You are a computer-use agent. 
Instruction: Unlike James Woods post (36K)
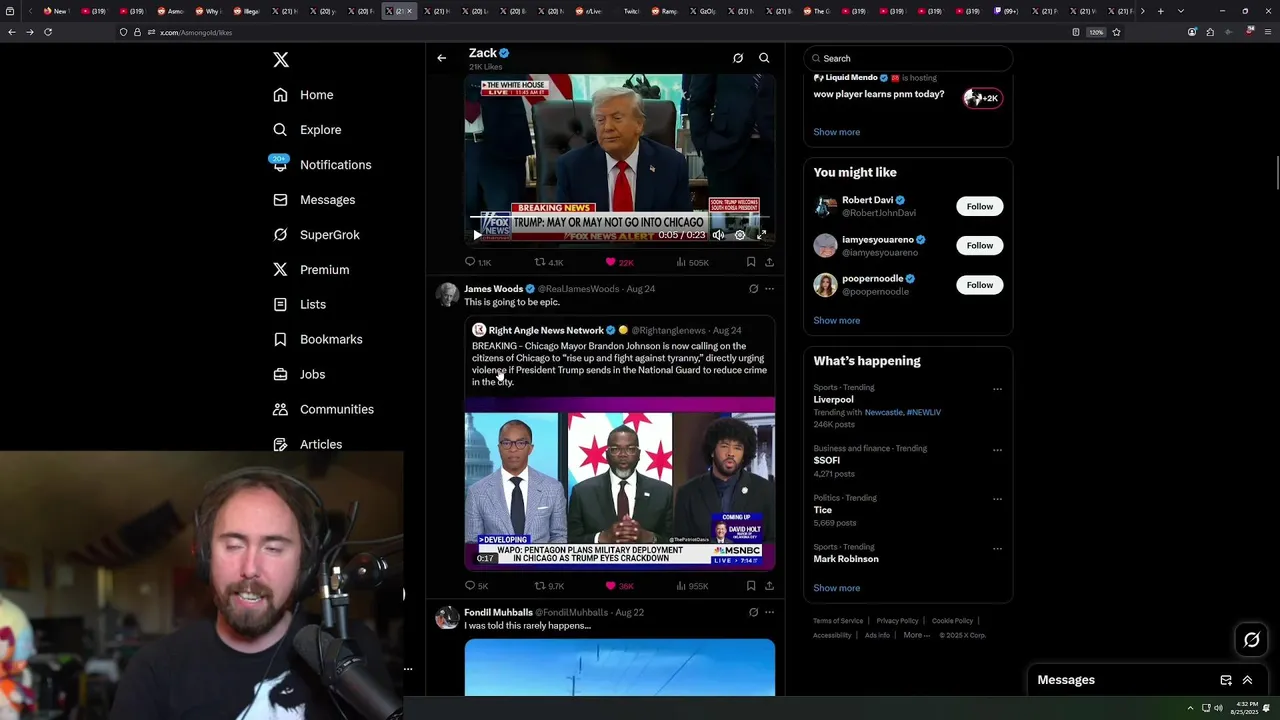coord(619,586)
